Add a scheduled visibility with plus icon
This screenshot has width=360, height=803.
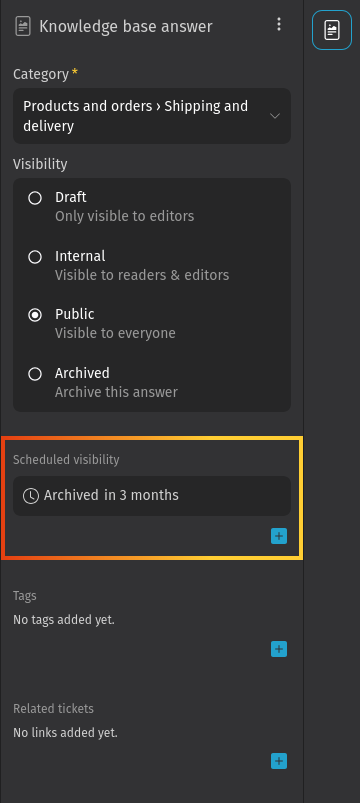279,536
